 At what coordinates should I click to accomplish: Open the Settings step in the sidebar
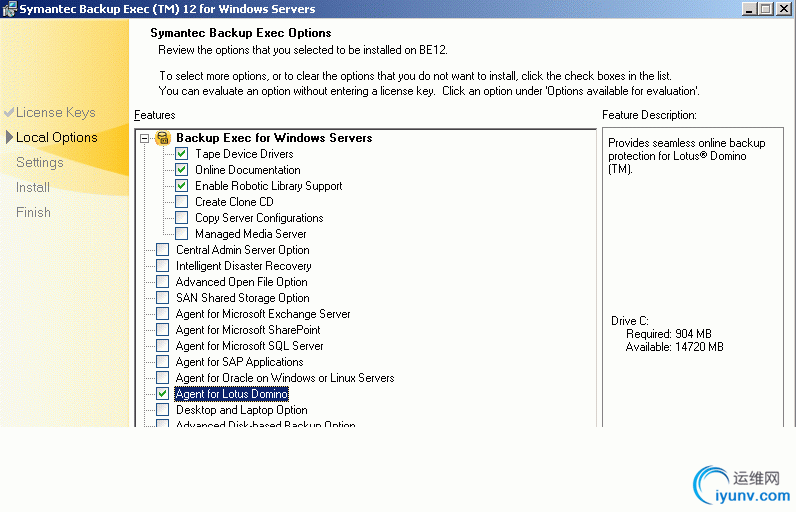39,163
